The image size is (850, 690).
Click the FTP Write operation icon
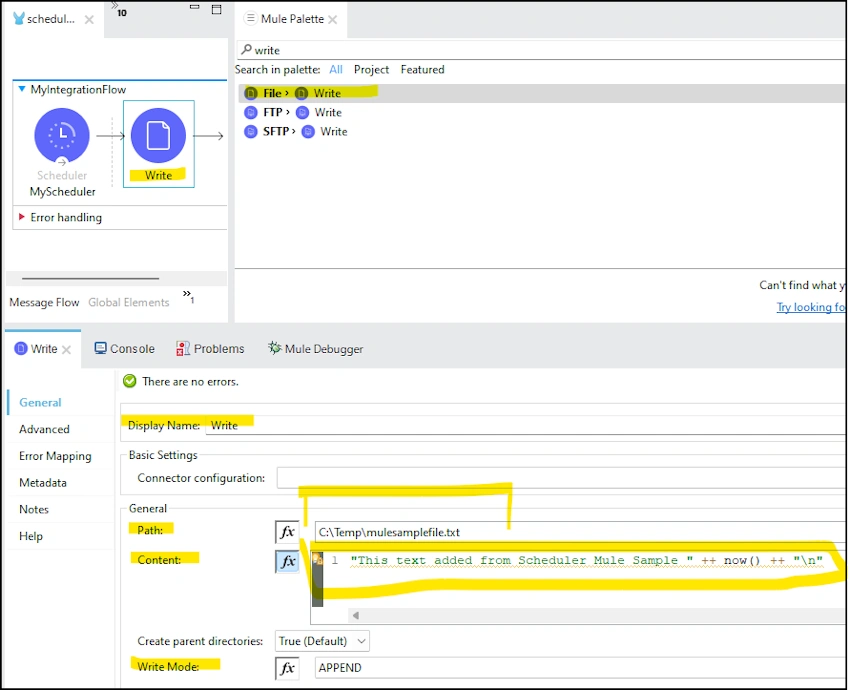pos(302,112)
